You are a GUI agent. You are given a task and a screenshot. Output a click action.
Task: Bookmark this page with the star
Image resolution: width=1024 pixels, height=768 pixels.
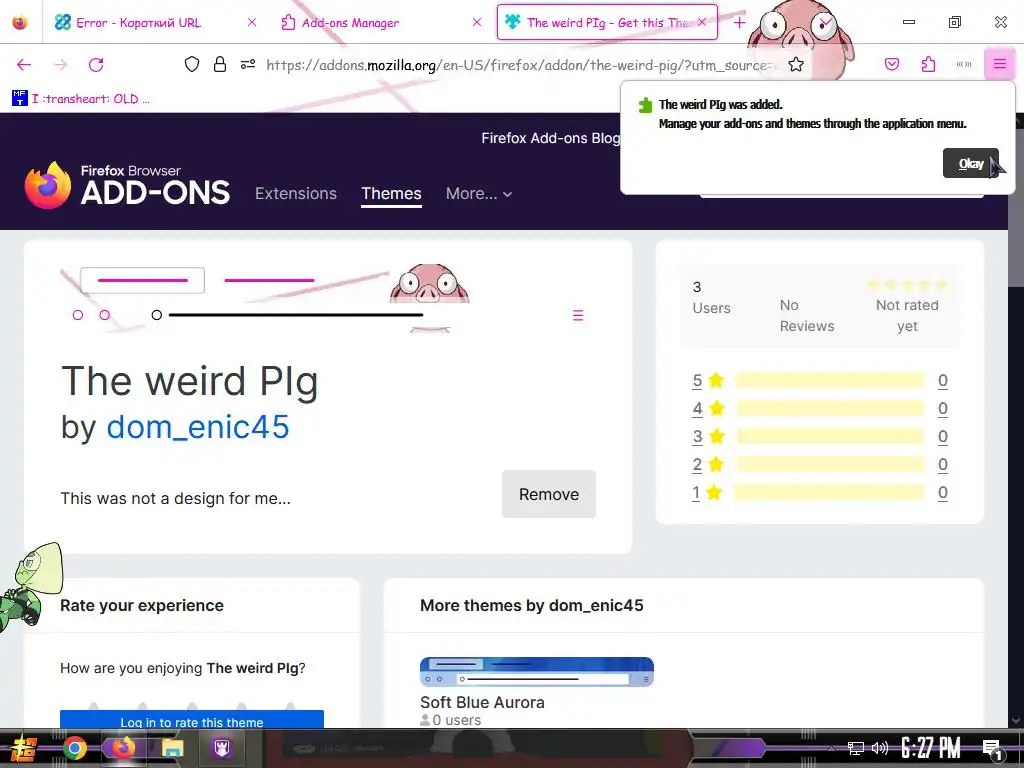pyautogui.click(x=795, y=64)
